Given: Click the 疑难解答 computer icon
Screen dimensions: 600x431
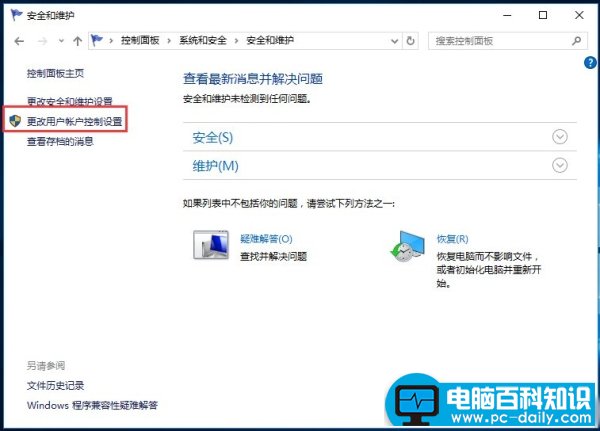Looking at the screenshot, I should [211, 245].
